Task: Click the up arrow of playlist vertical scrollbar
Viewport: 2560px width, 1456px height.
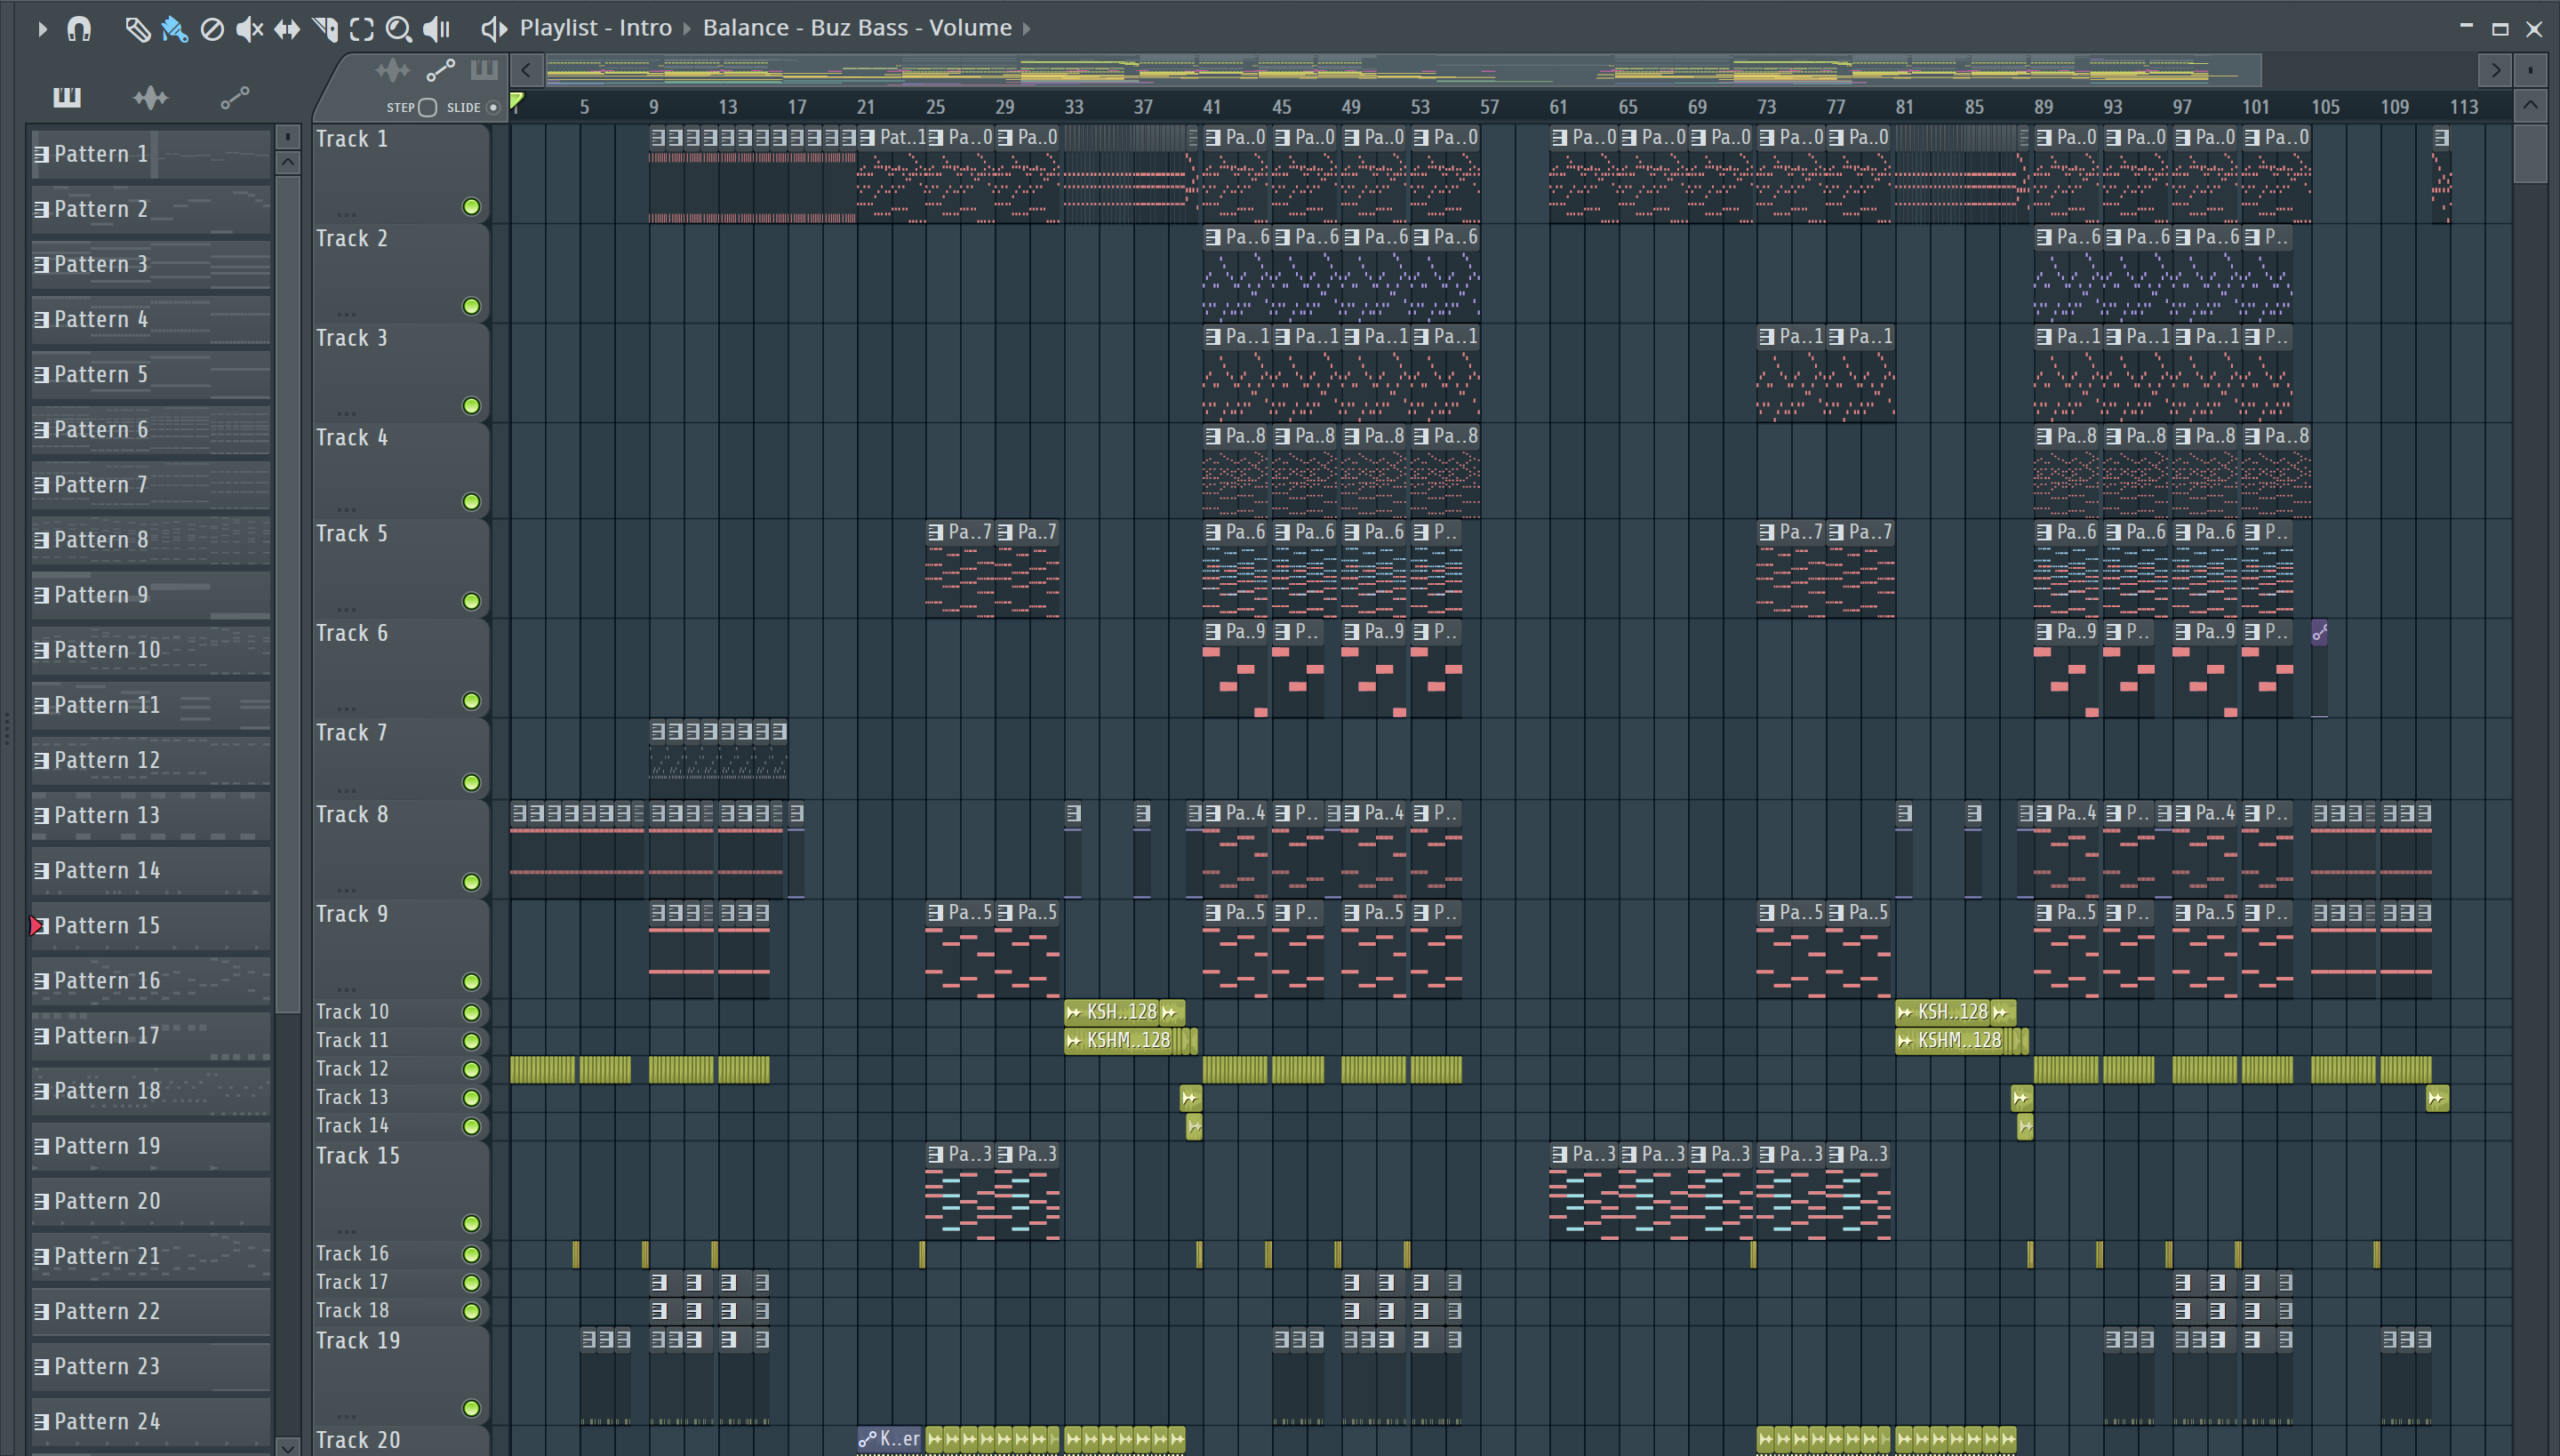Action: (x=2530, y=105)
